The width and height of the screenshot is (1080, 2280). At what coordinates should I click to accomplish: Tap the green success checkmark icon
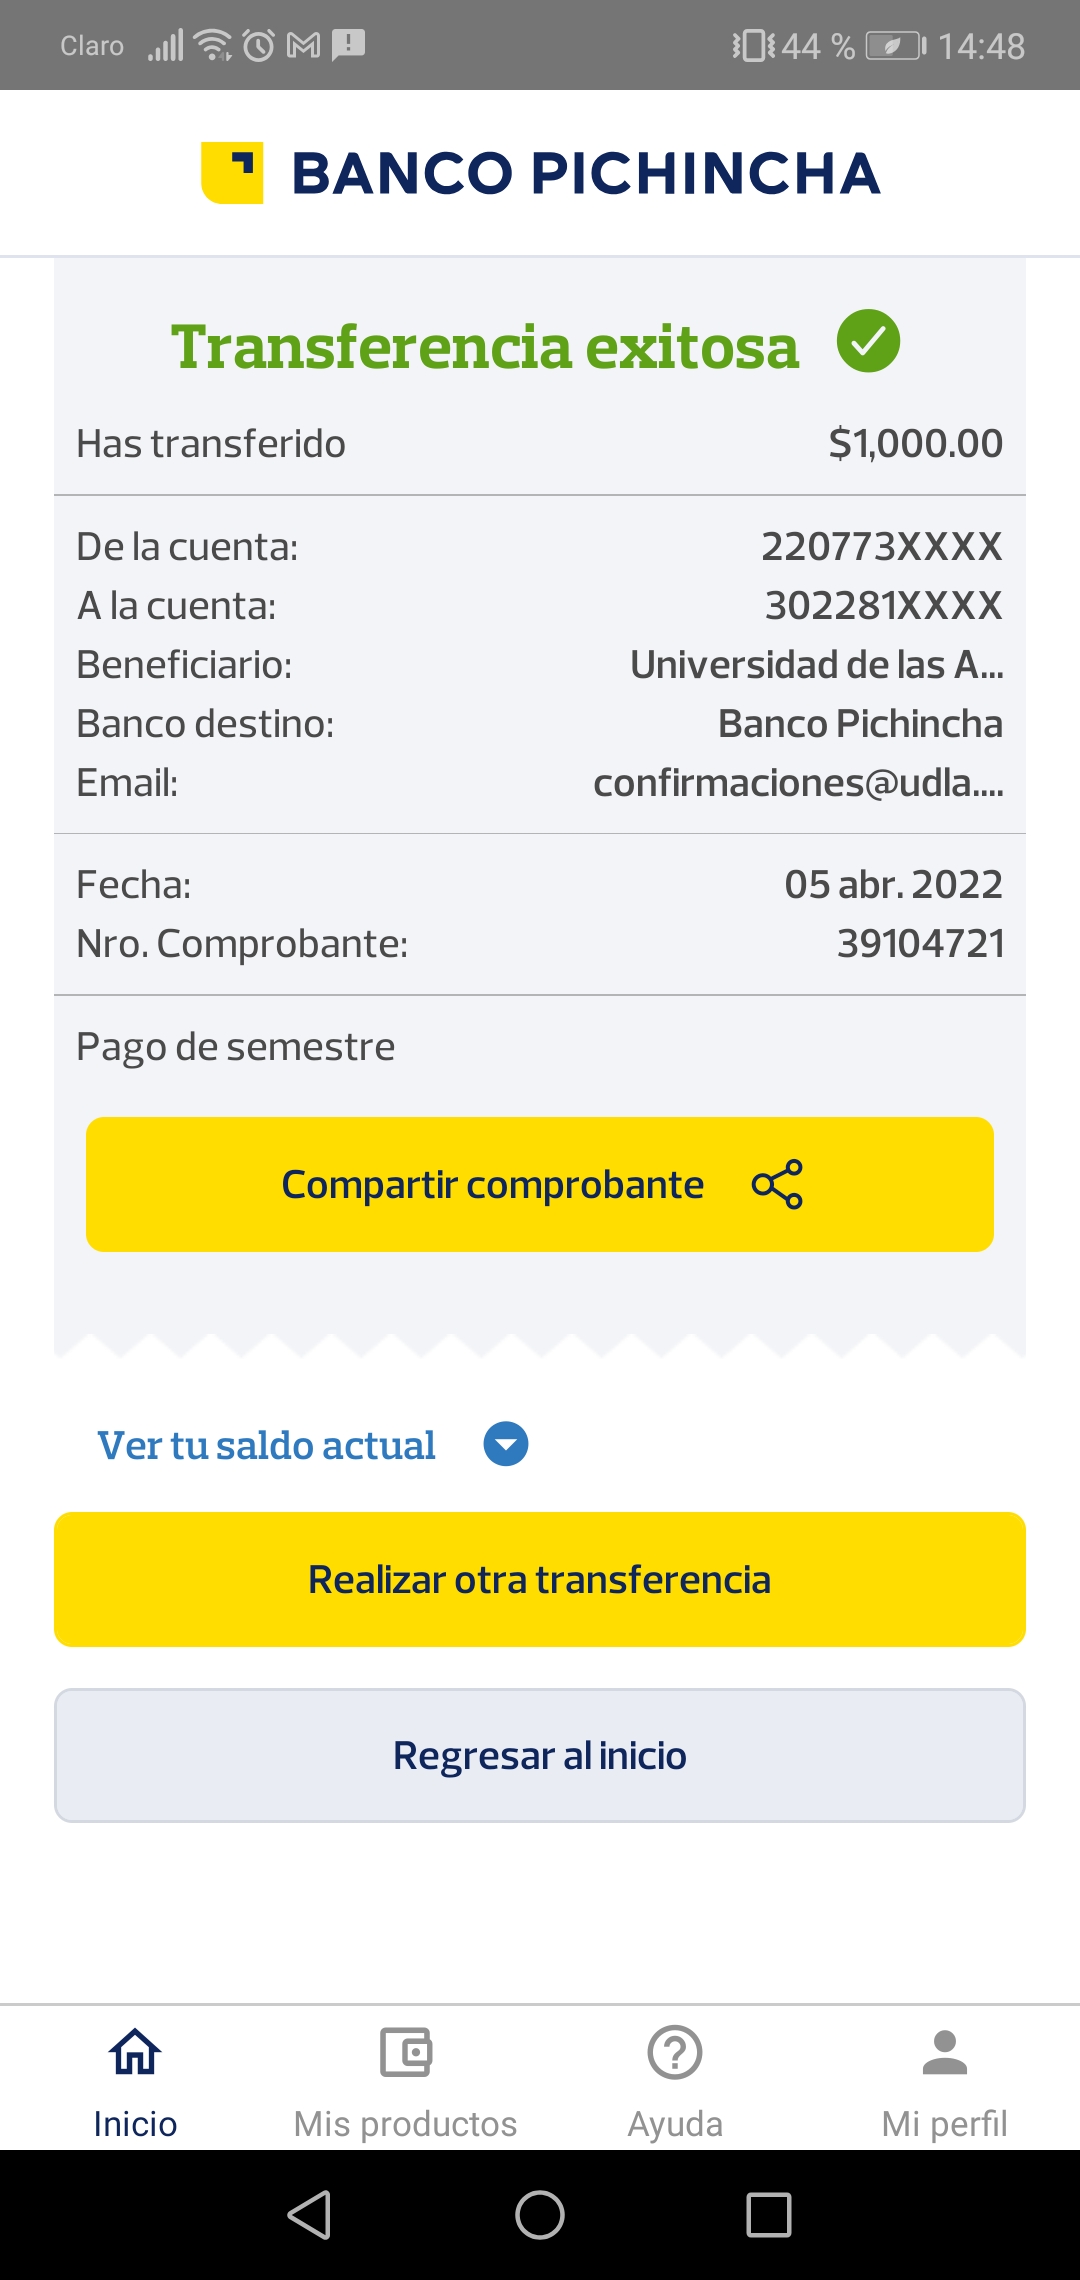(868, 341)
